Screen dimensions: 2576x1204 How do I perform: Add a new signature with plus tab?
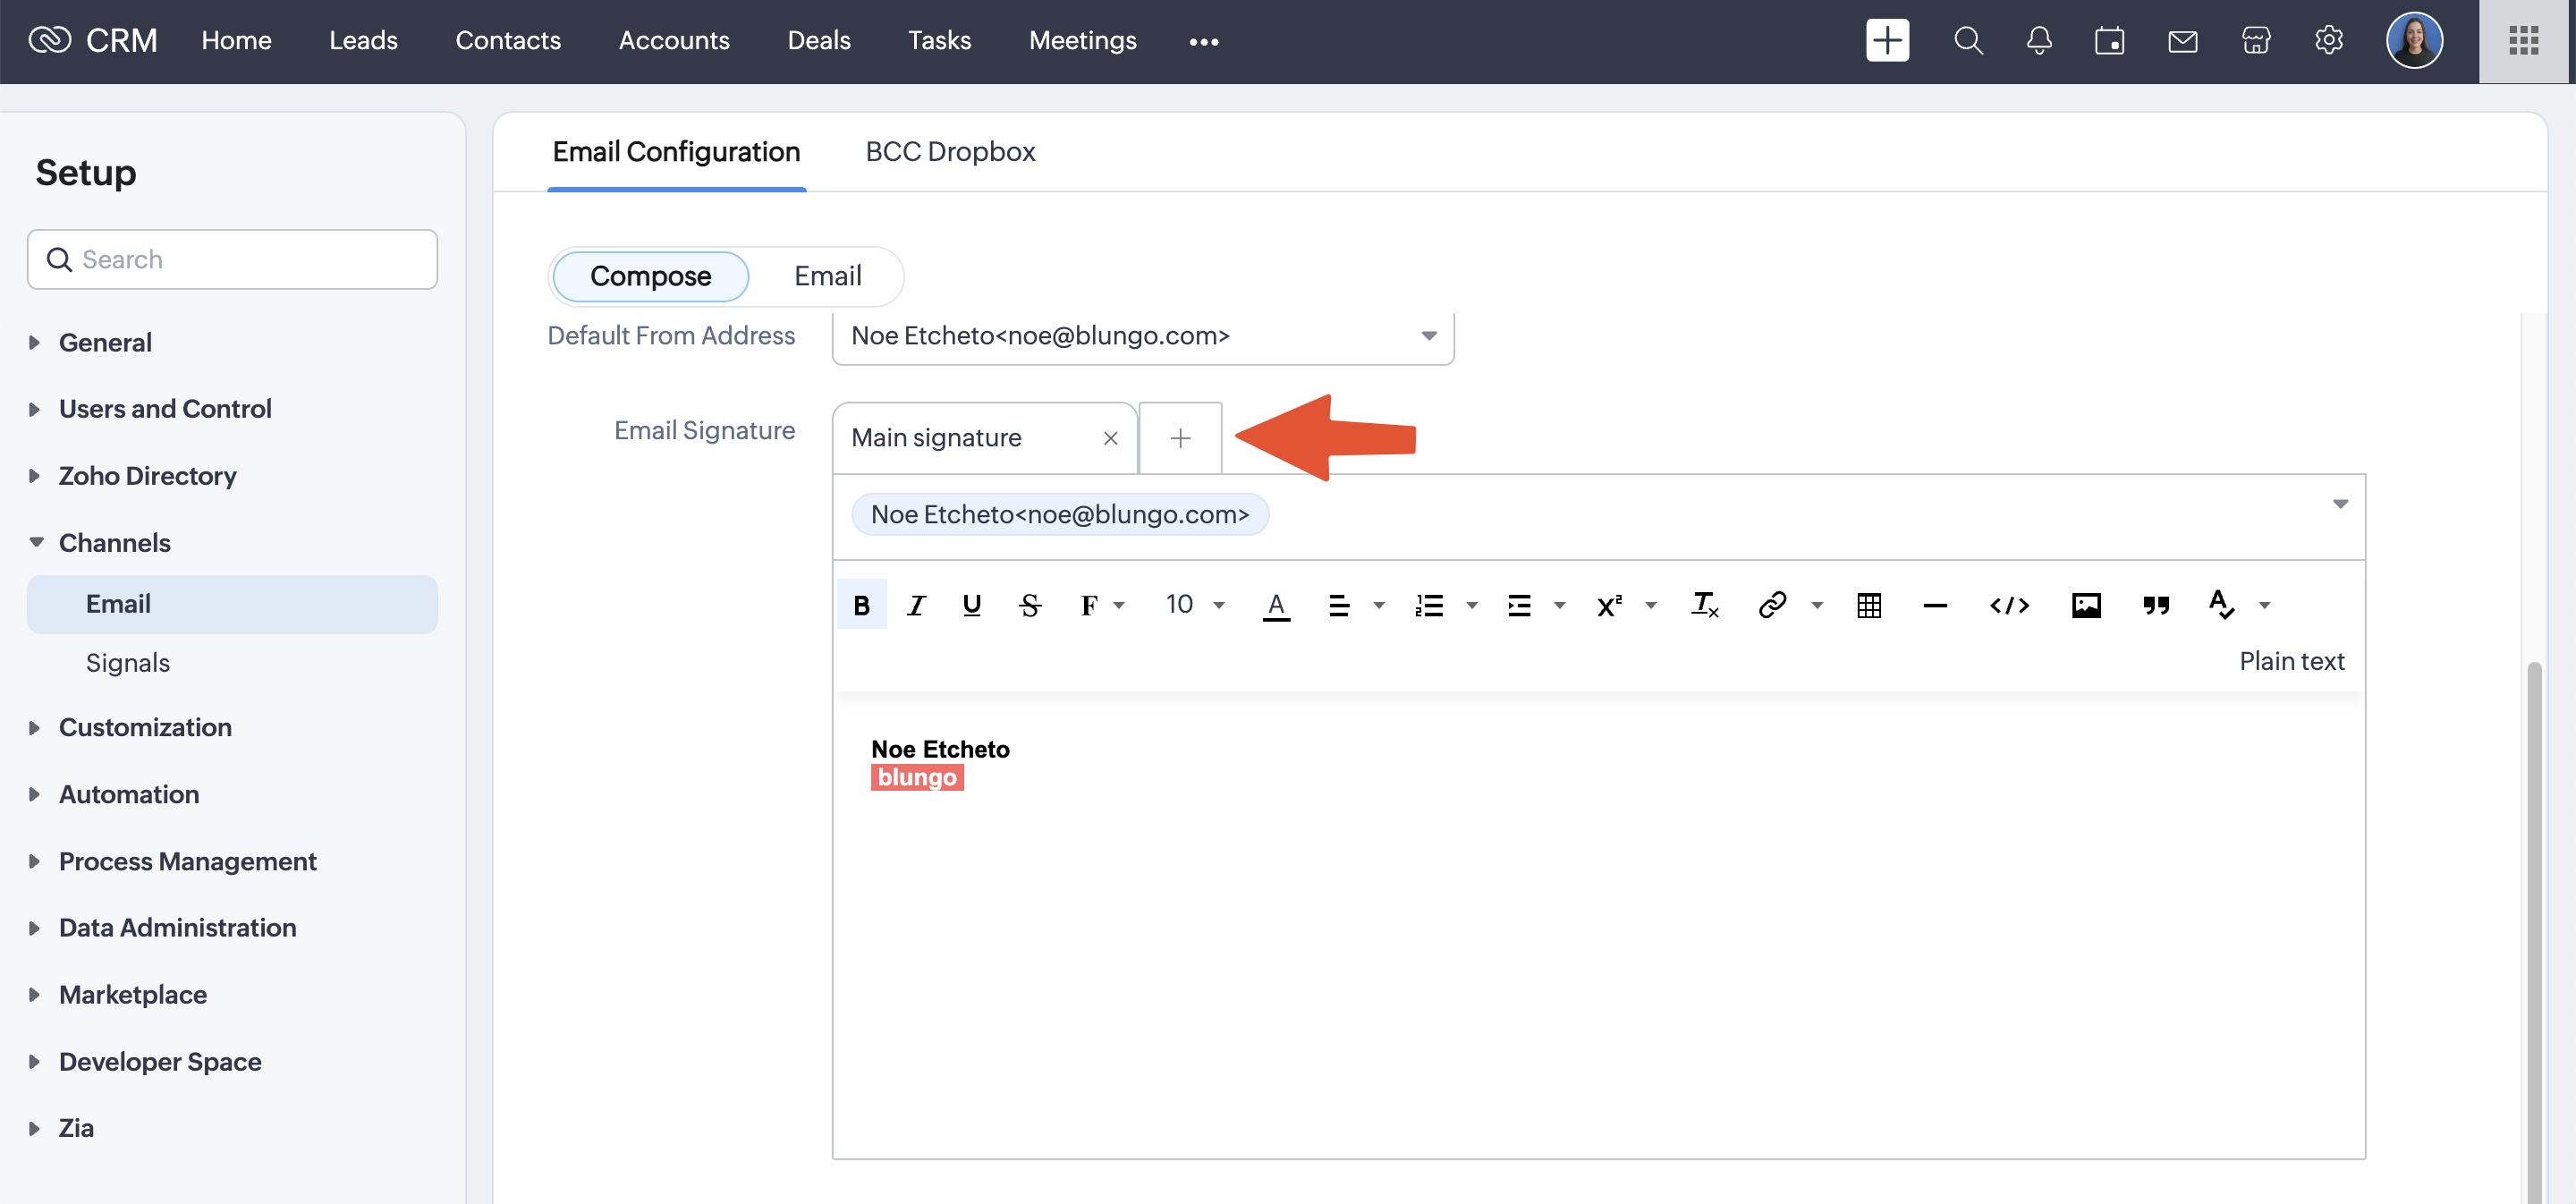(1180, 438)
